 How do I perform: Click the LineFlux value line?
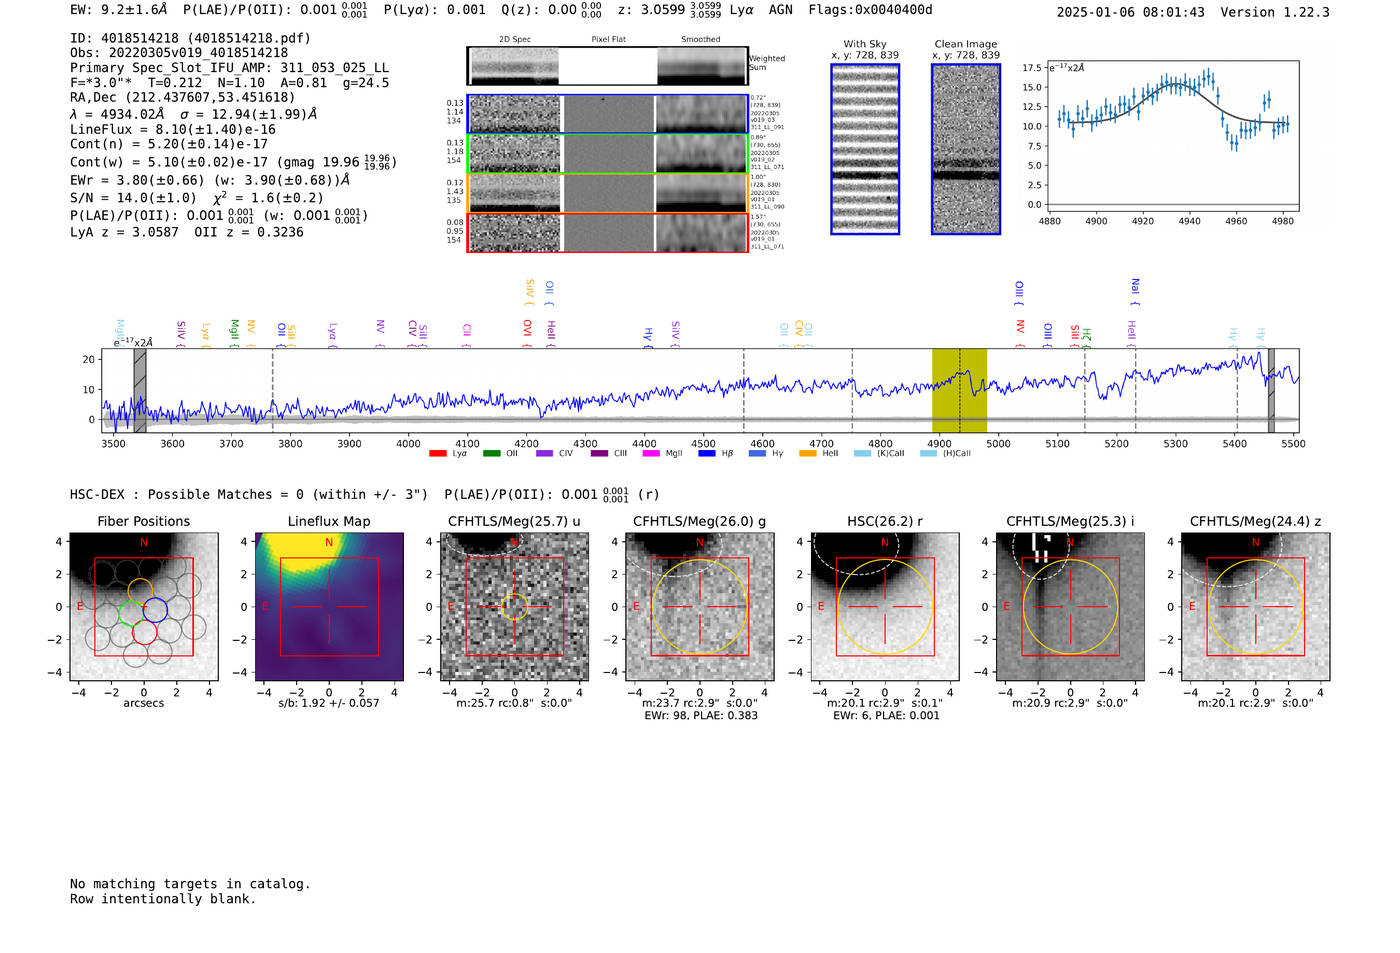(173, 129)
